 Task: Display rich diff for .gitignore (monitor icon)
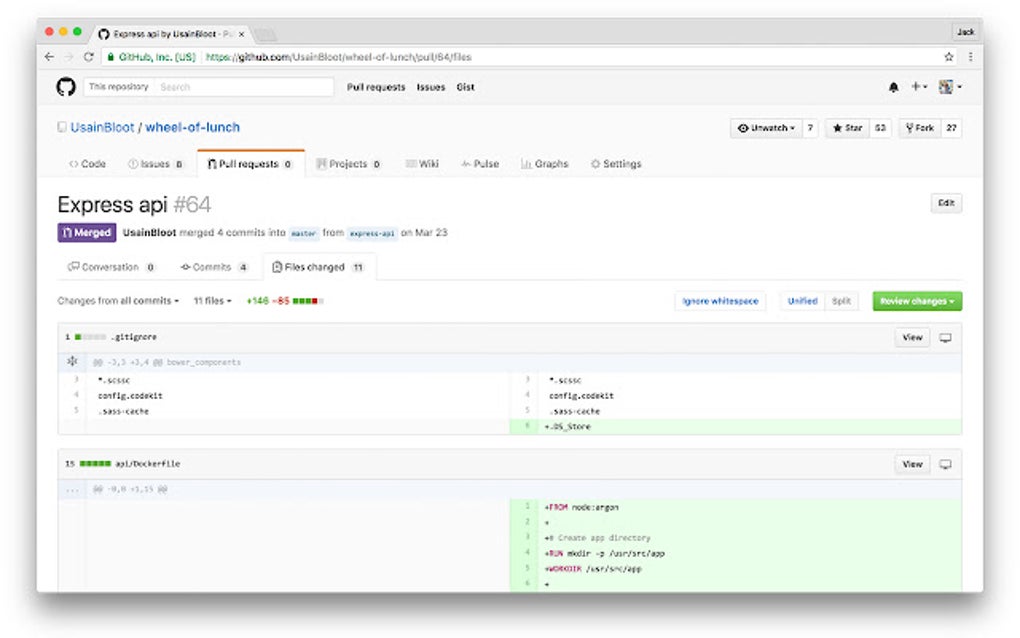(943, 337)
